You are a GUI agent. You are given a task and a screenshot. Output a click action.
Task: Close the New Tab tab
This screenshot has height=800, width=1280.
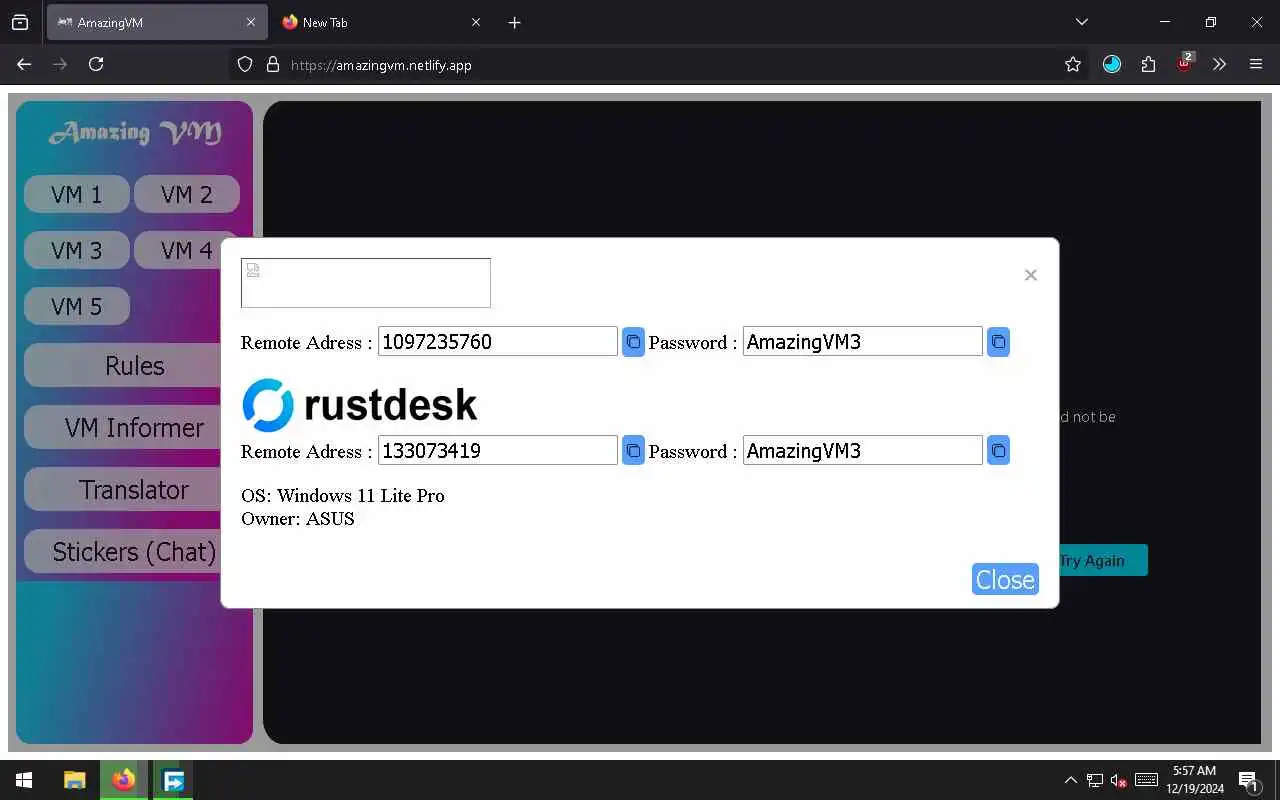coord(476,22)
